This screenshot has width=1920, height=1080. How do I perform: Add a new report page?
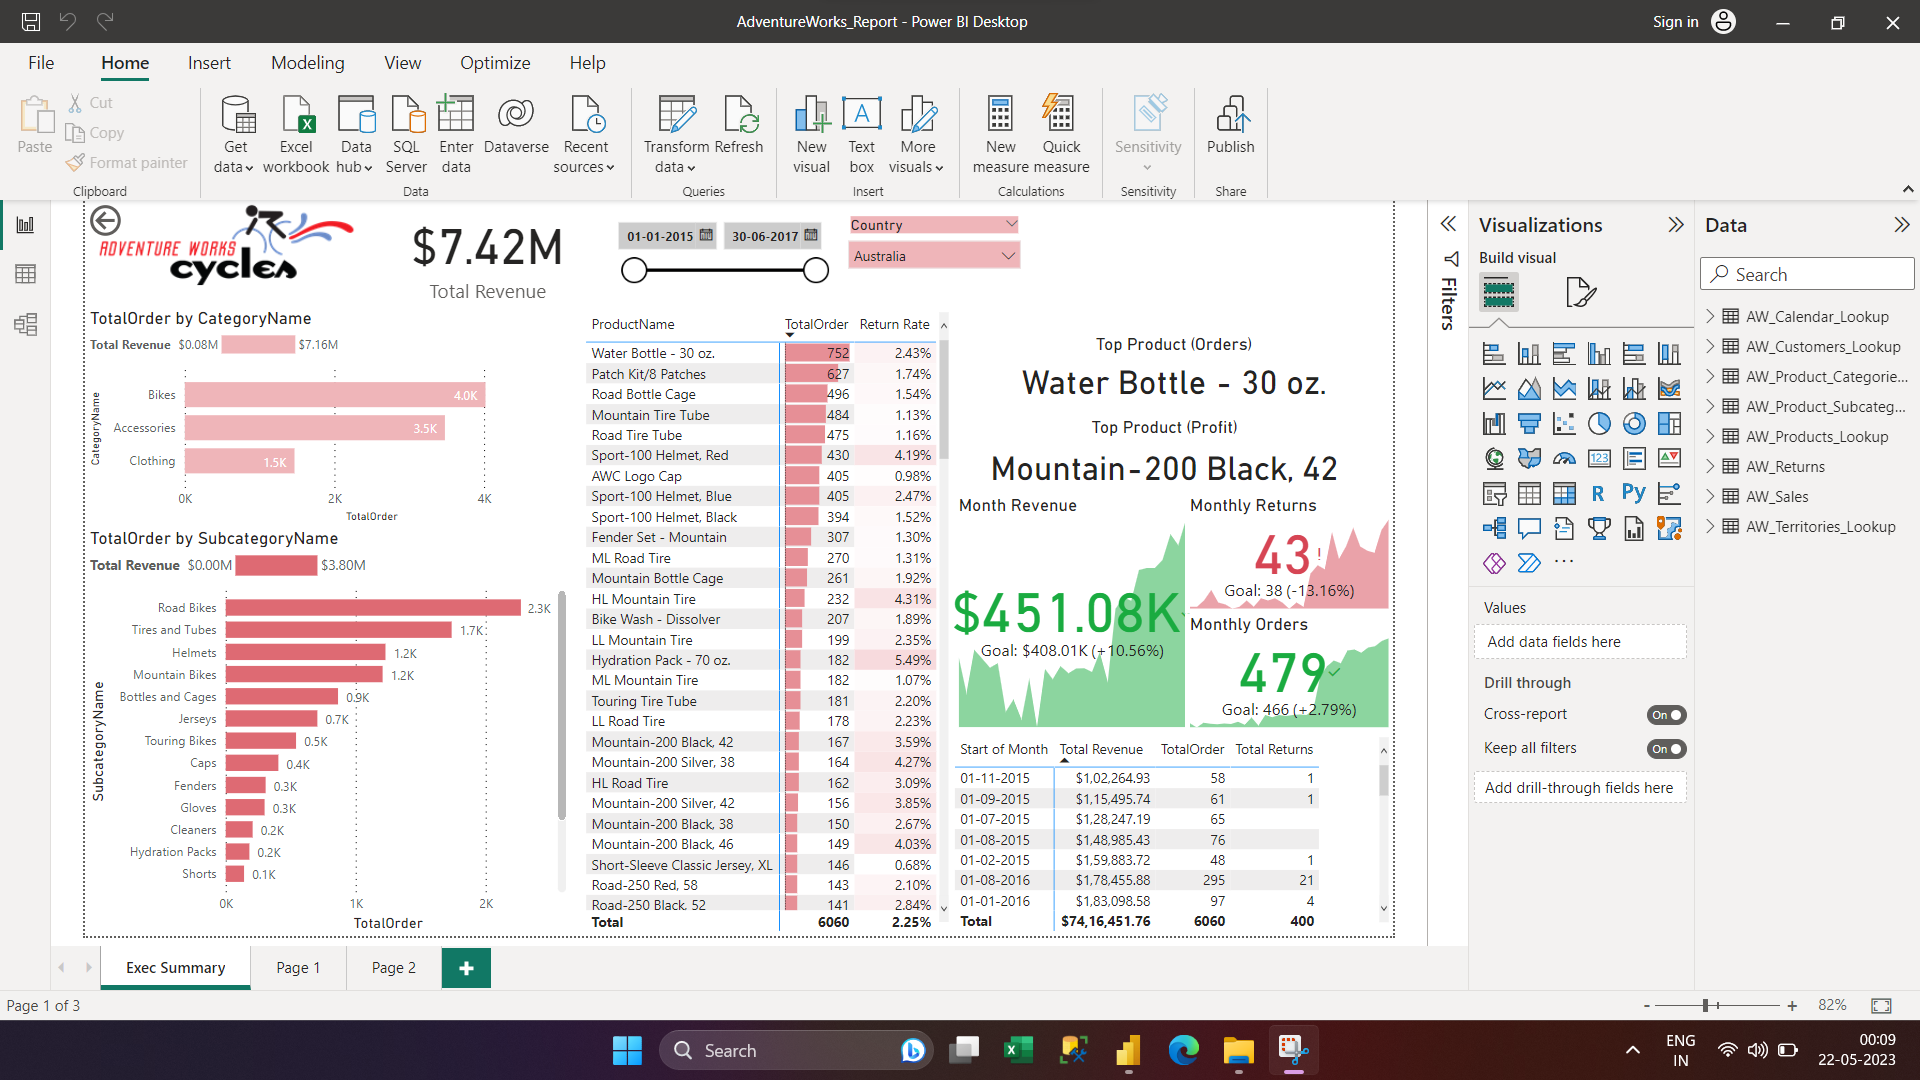(466, 968)
